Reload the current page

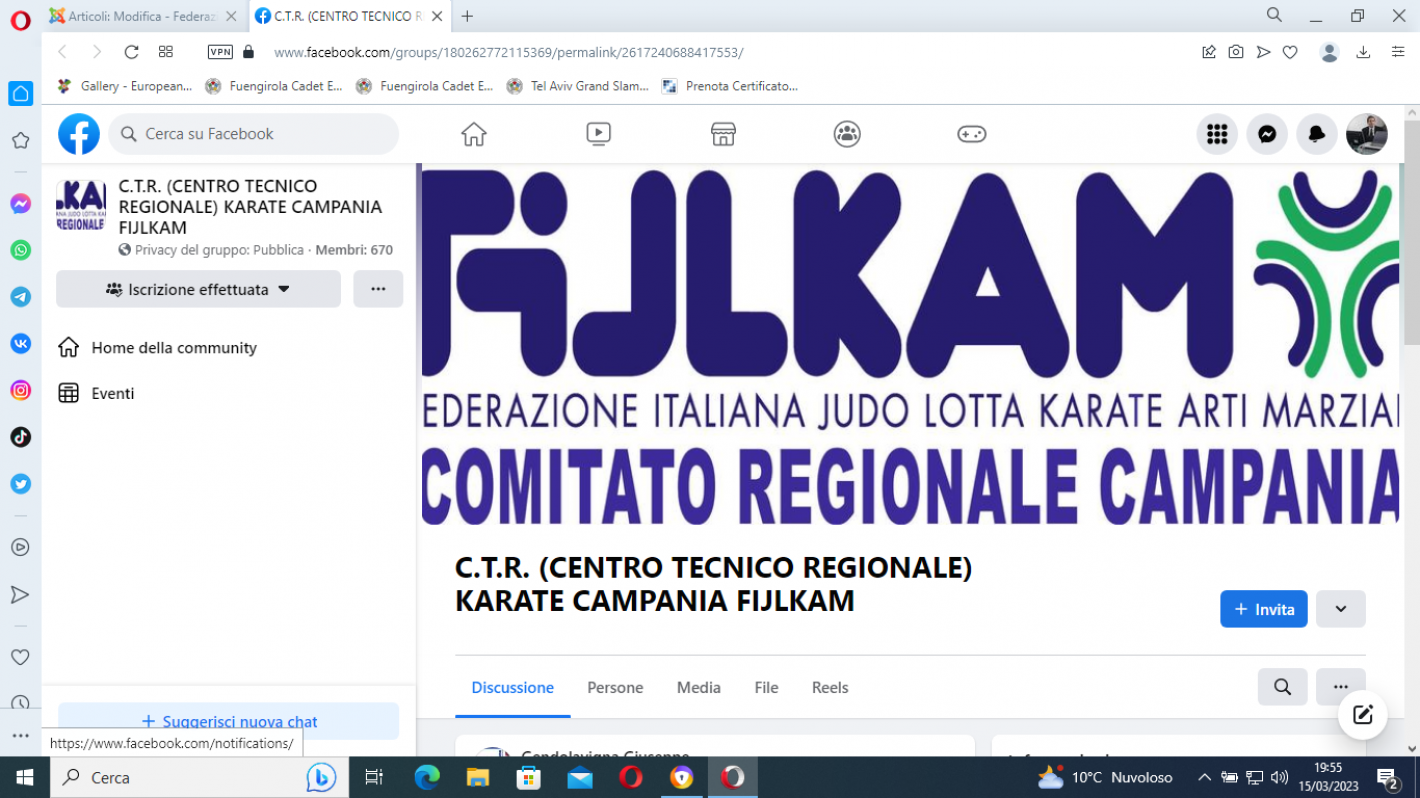click(x=131, y=52)
